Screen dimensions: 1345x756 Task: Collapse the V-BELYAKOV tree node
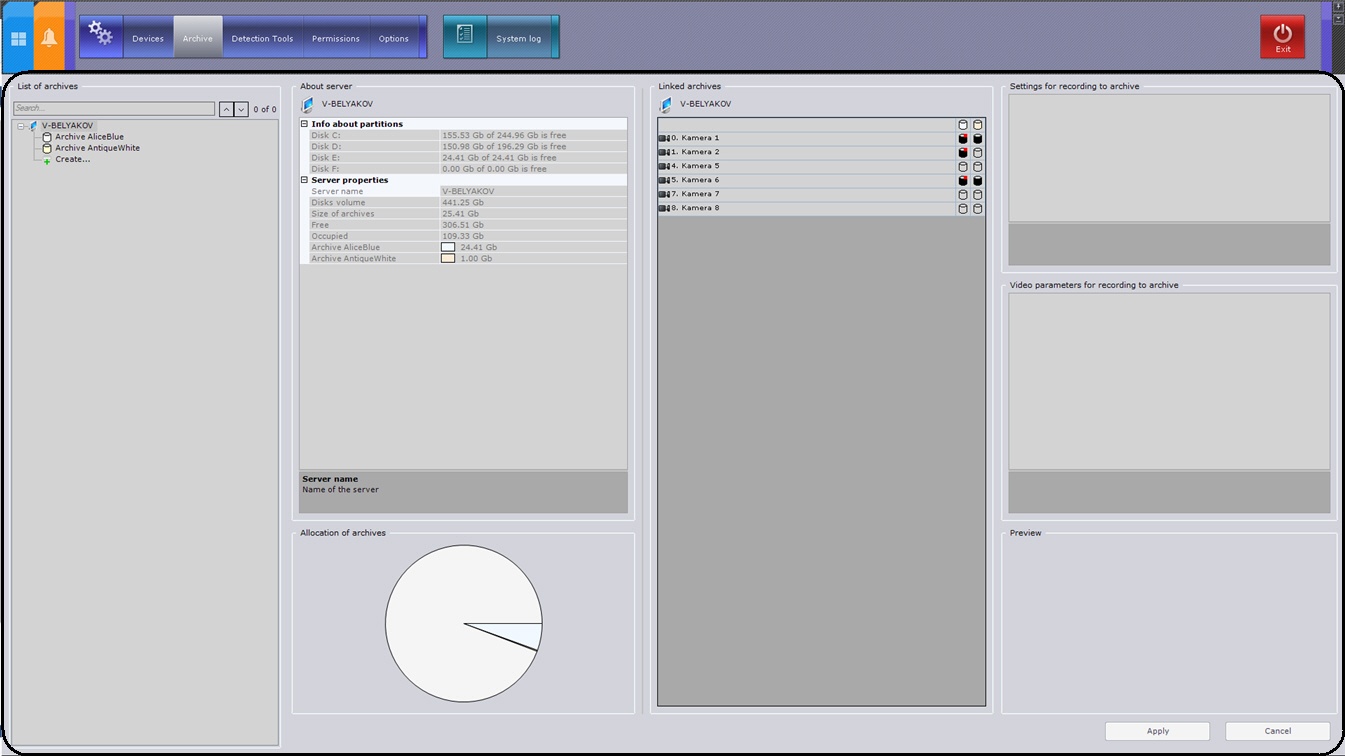(x=21, y=126)
